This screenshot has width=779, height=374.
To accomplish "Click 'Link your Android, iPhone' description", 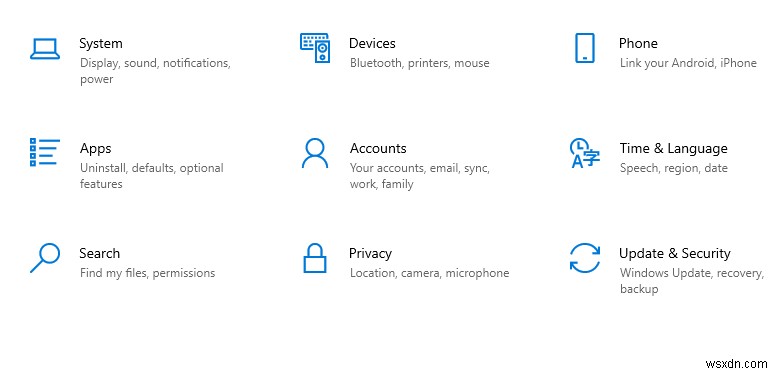I will coord(688,63).
